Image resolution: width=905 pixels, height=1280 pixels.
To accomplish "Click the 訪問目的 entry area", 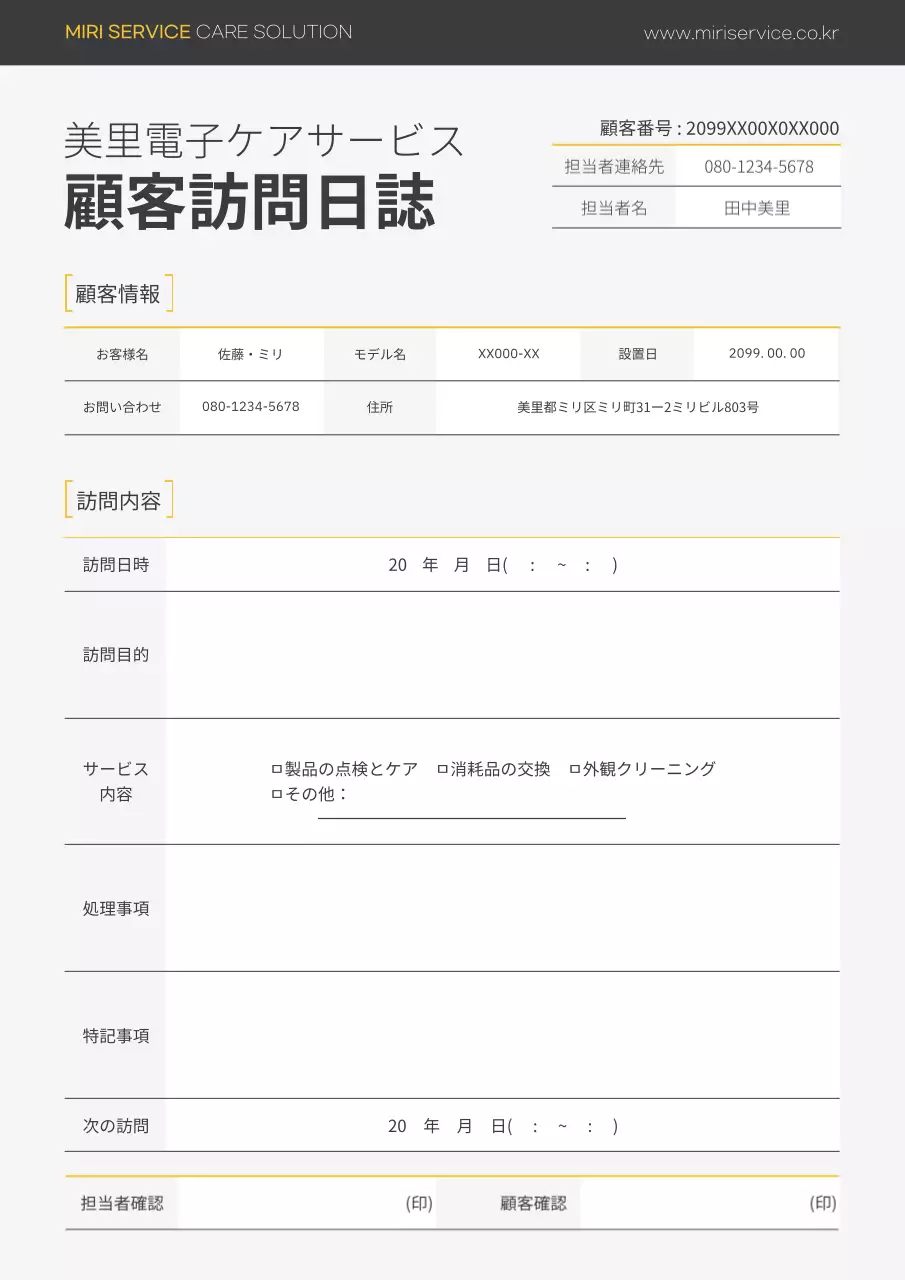I will [x=500, y=655].
